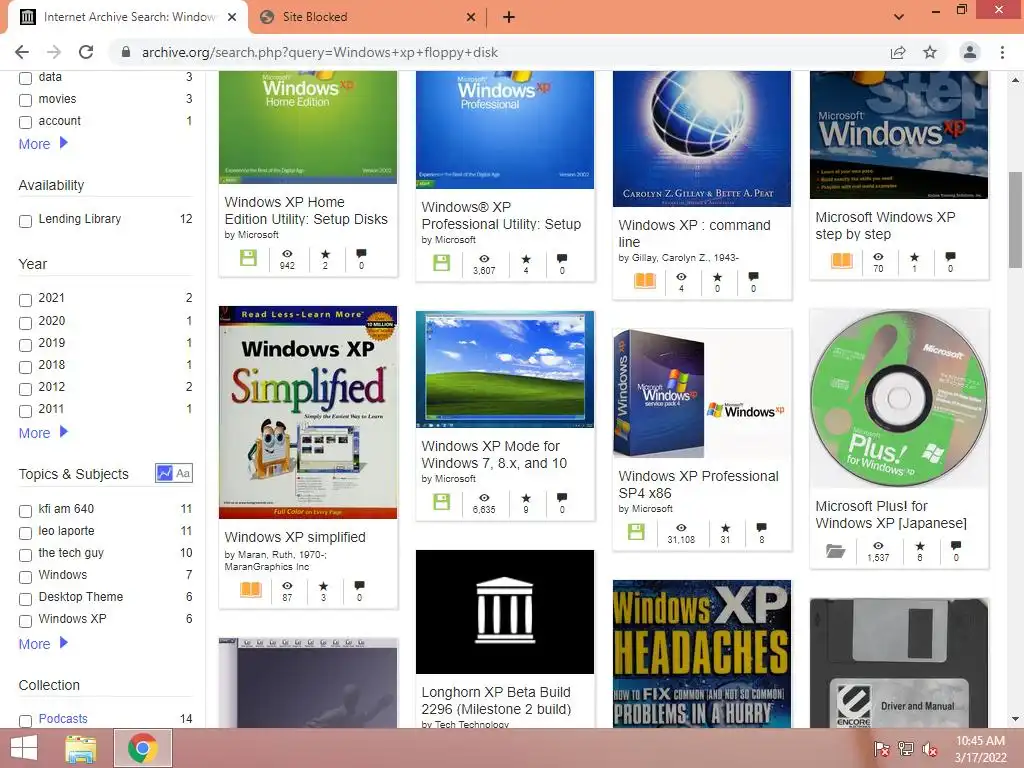Click the floppy icon under Windows XP Professional SP4 x86
The height and width of the screenshot is (768, 1024).
coord(636,532)
